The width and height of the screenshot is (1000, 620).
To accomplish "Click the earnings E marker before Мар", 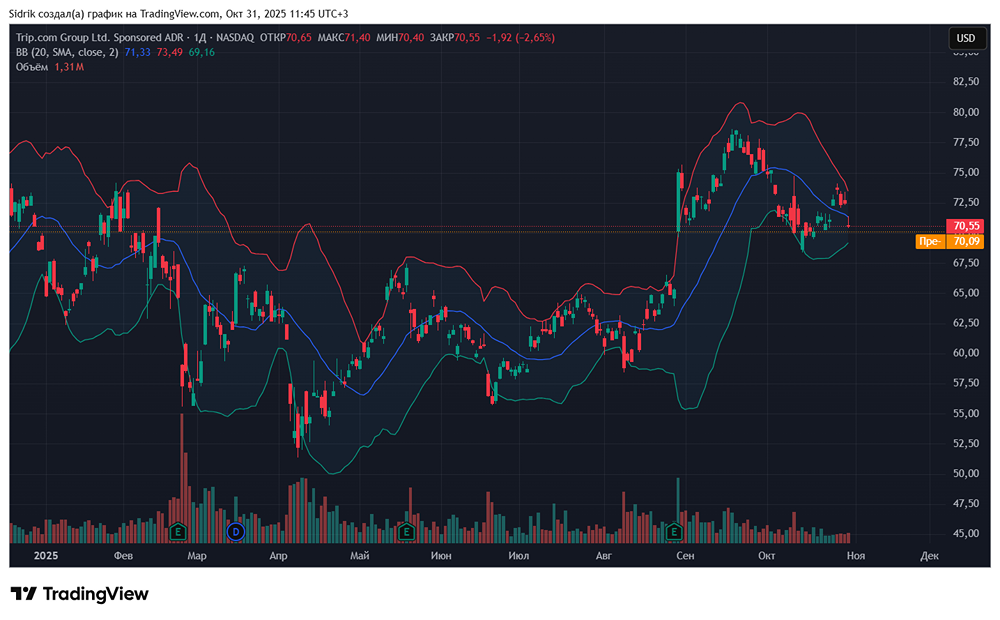I will point(179,531).
